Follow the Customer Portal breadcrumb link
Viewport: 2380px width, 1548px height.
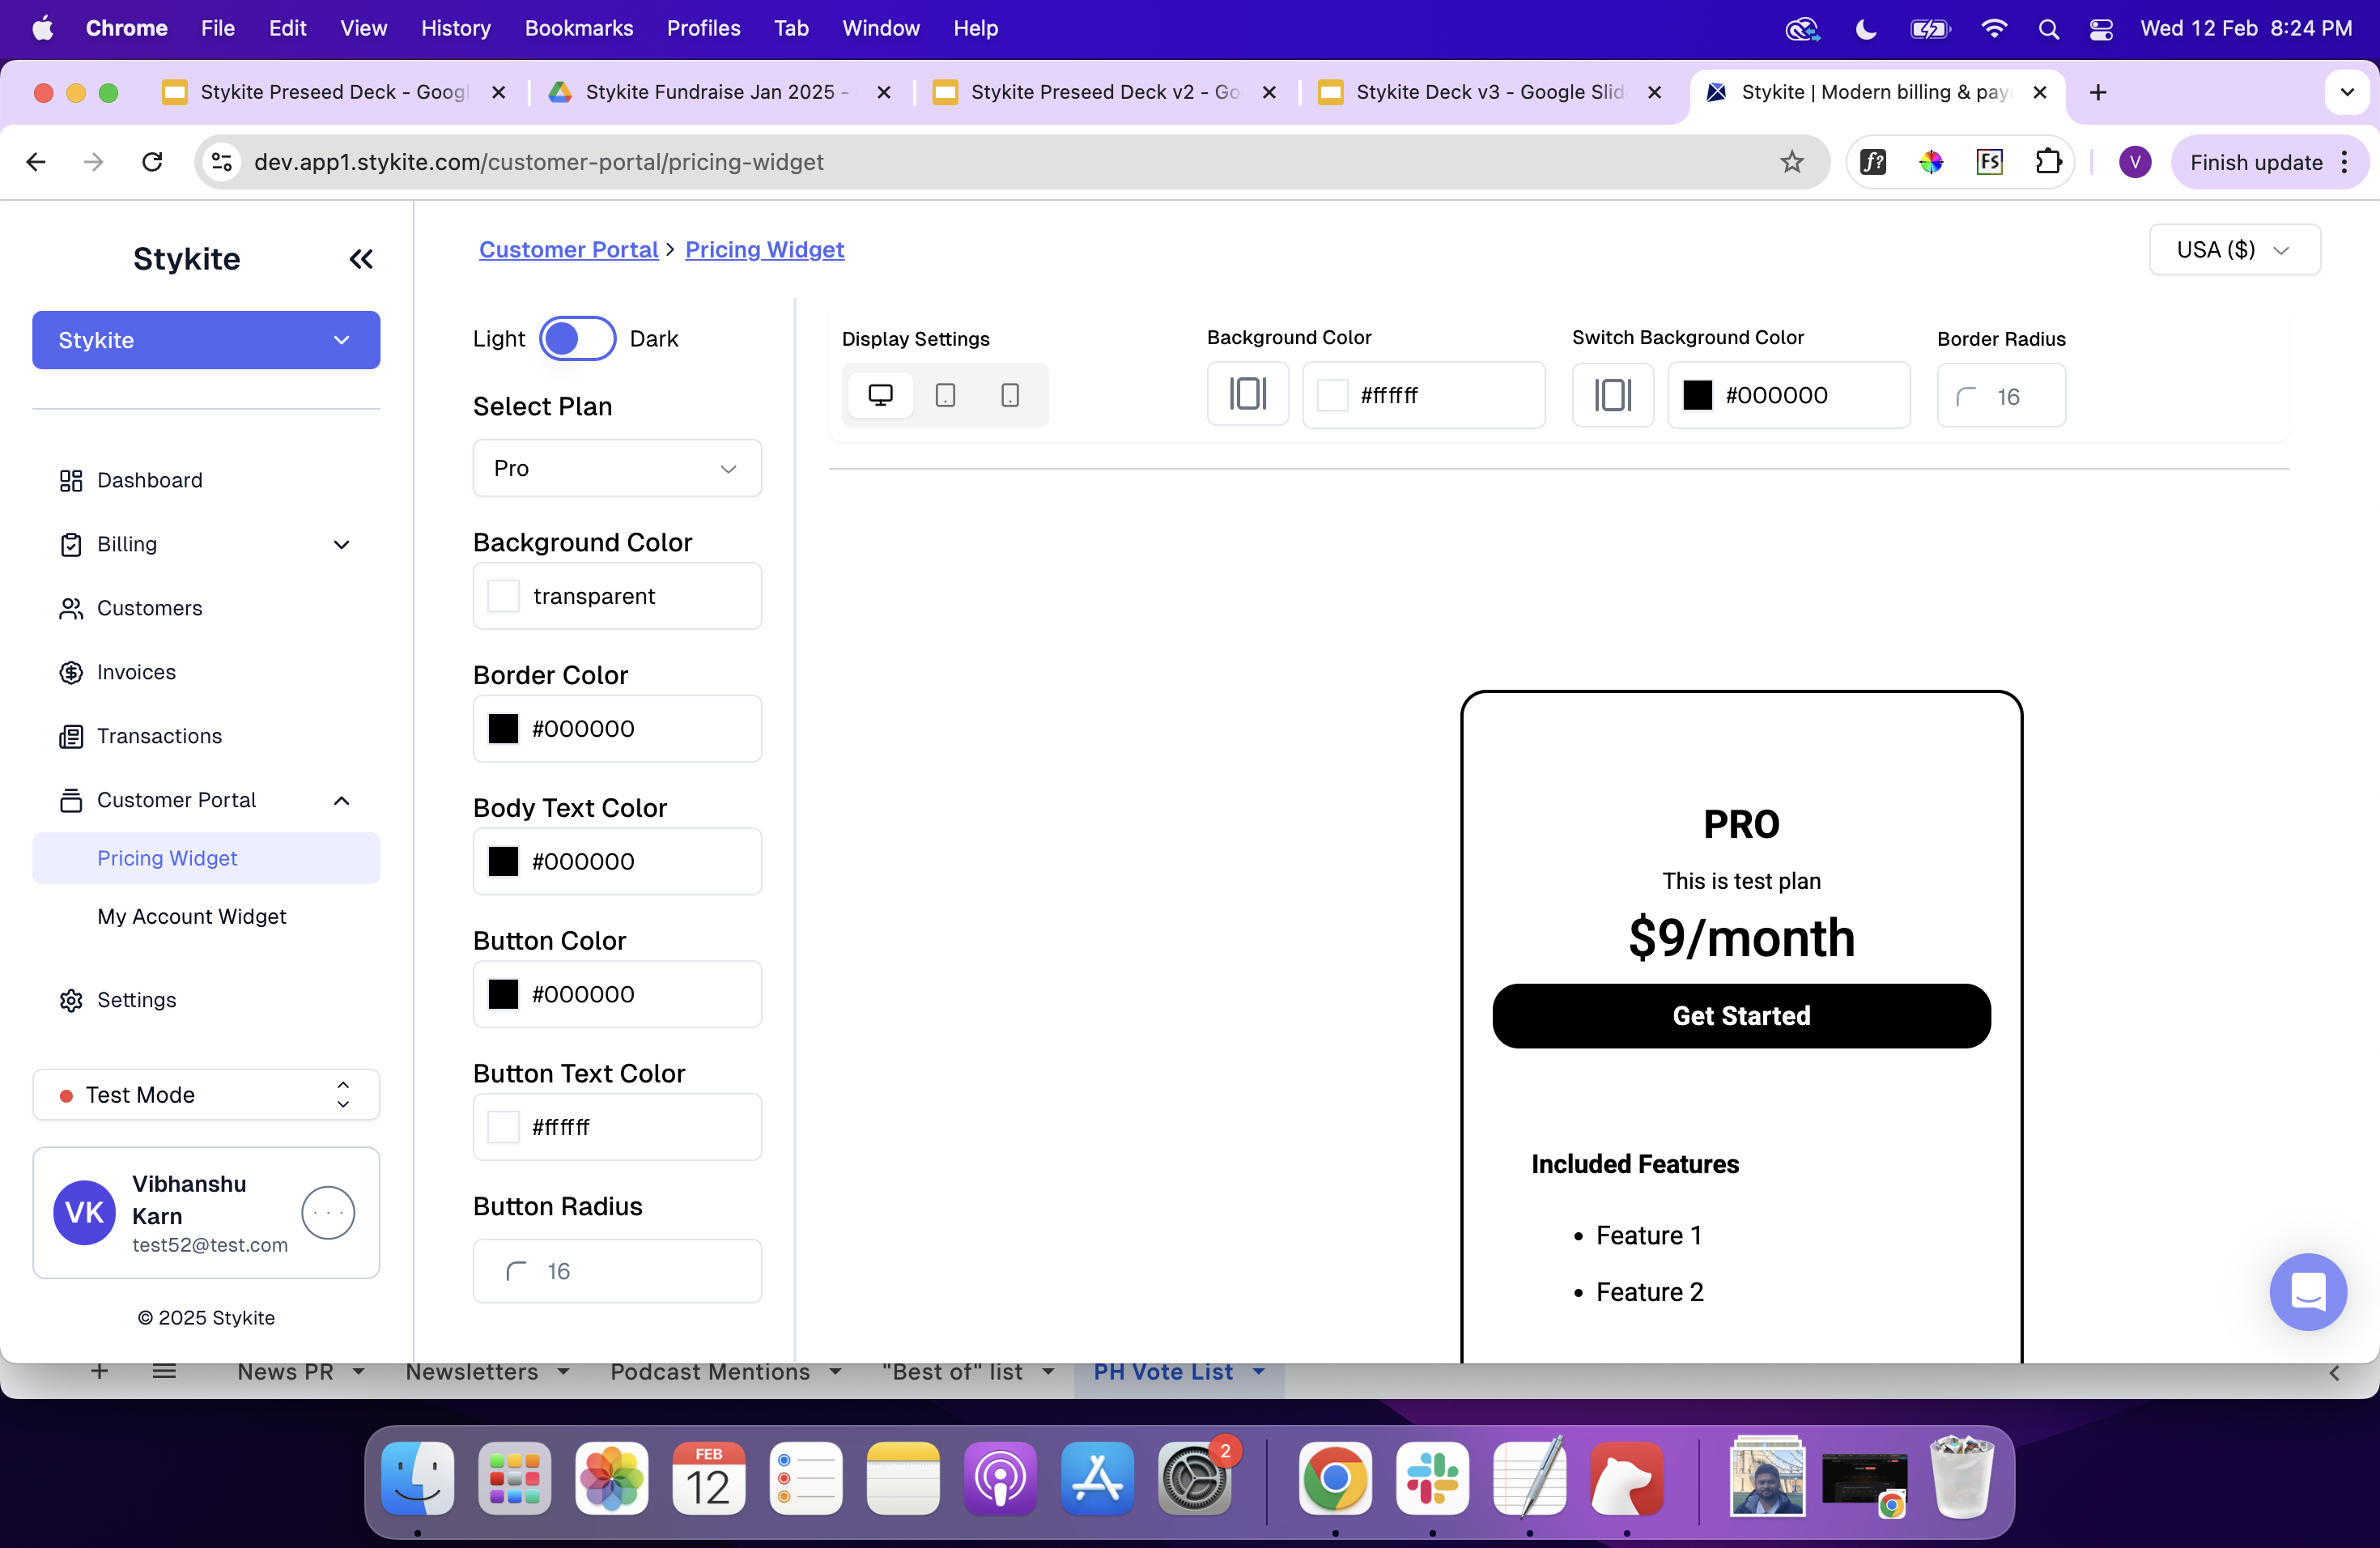pos(568,250)
